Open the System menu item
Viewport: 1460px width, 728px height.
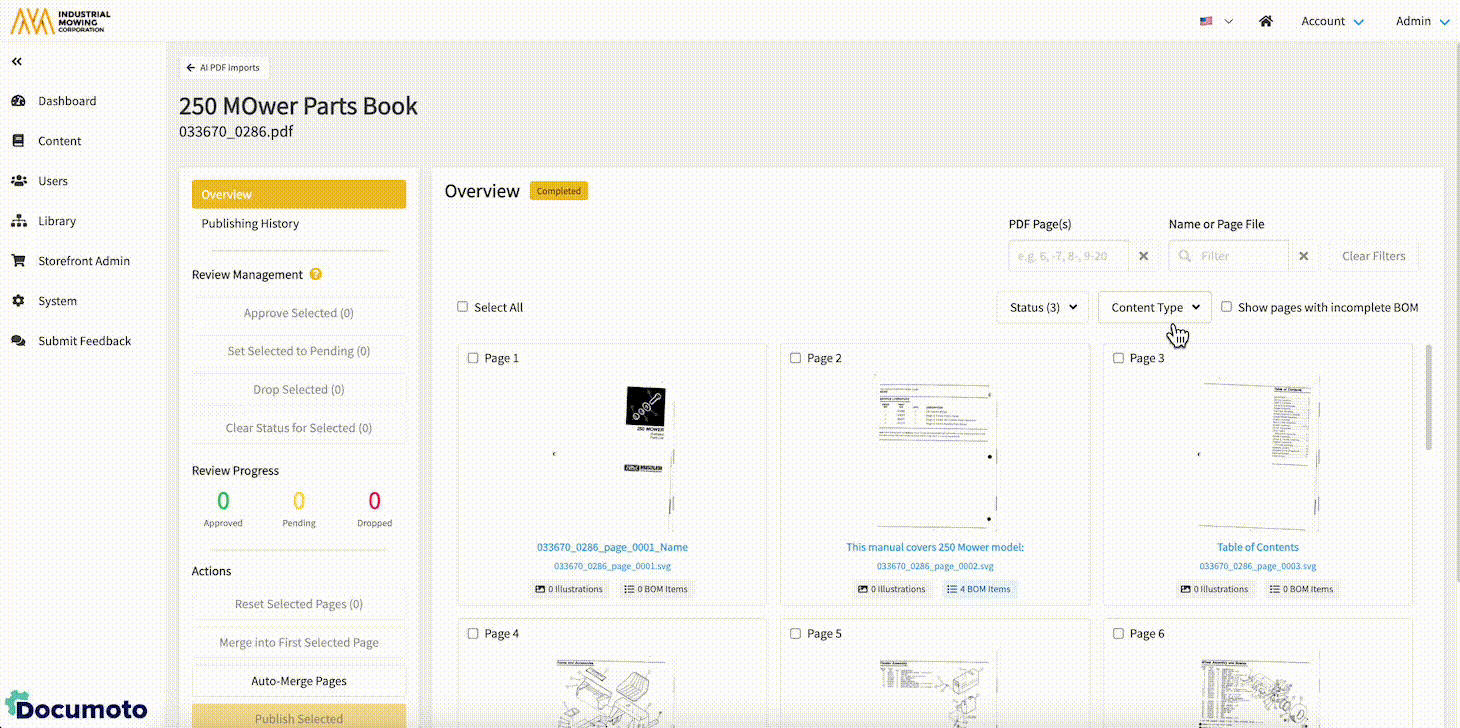click(58, 301)
